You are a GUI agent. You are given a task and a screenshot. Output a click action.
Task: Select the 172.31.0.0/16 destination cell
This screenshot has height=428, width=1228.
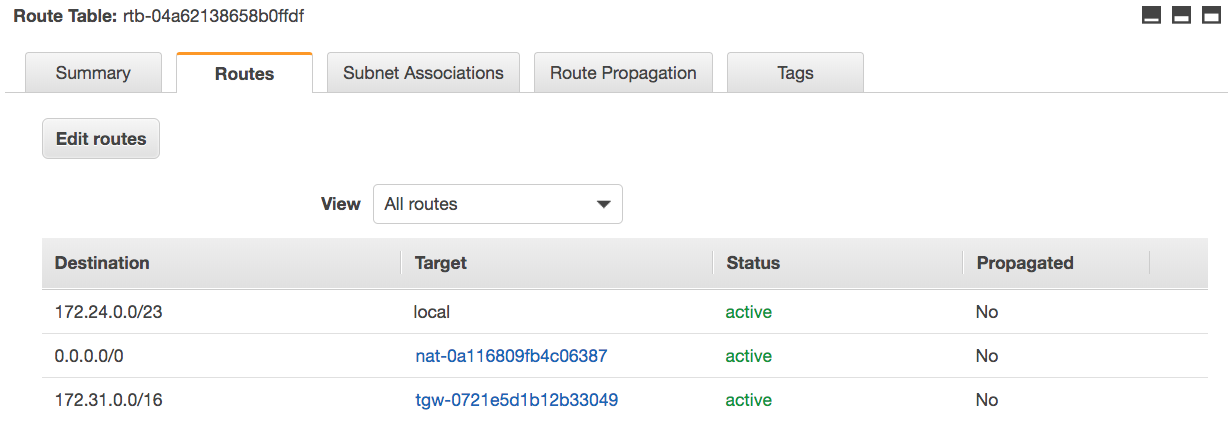point(108,400)
